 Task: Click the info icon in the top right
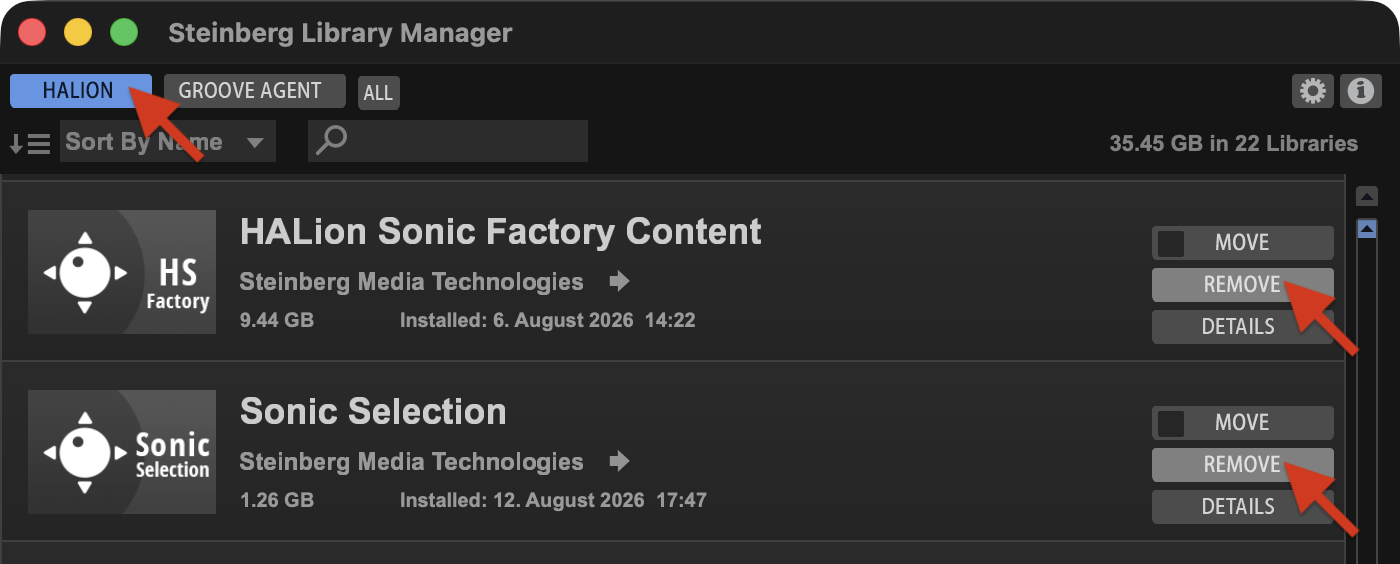pyautogui.click(x=1360, y=91)
